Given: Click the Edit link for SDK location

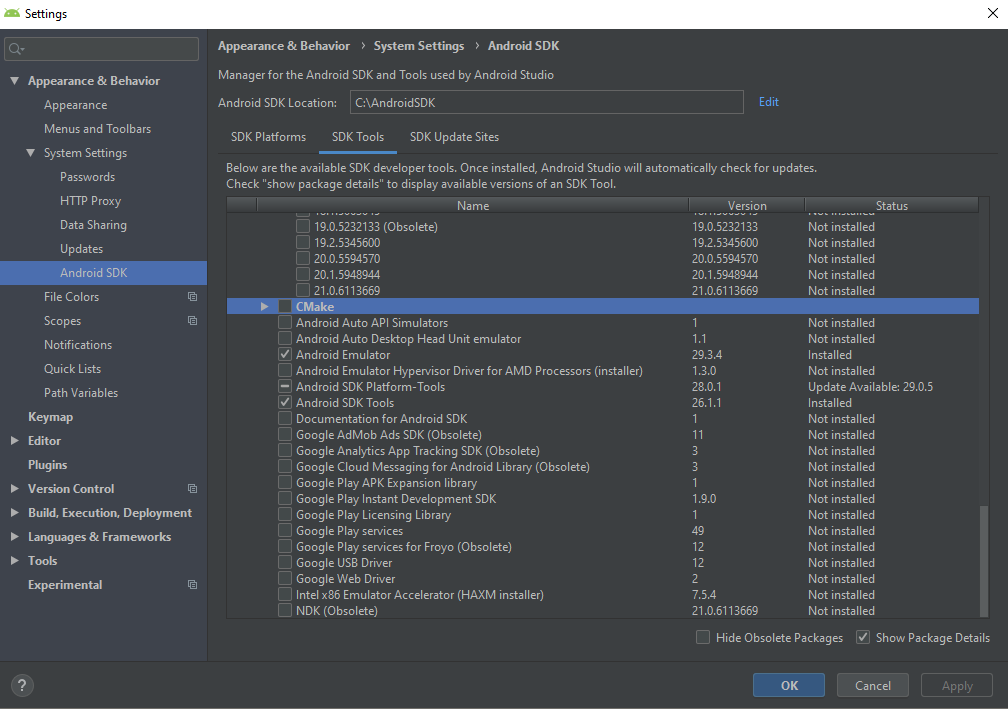Looking at the screenshot, I should point(768,102).
